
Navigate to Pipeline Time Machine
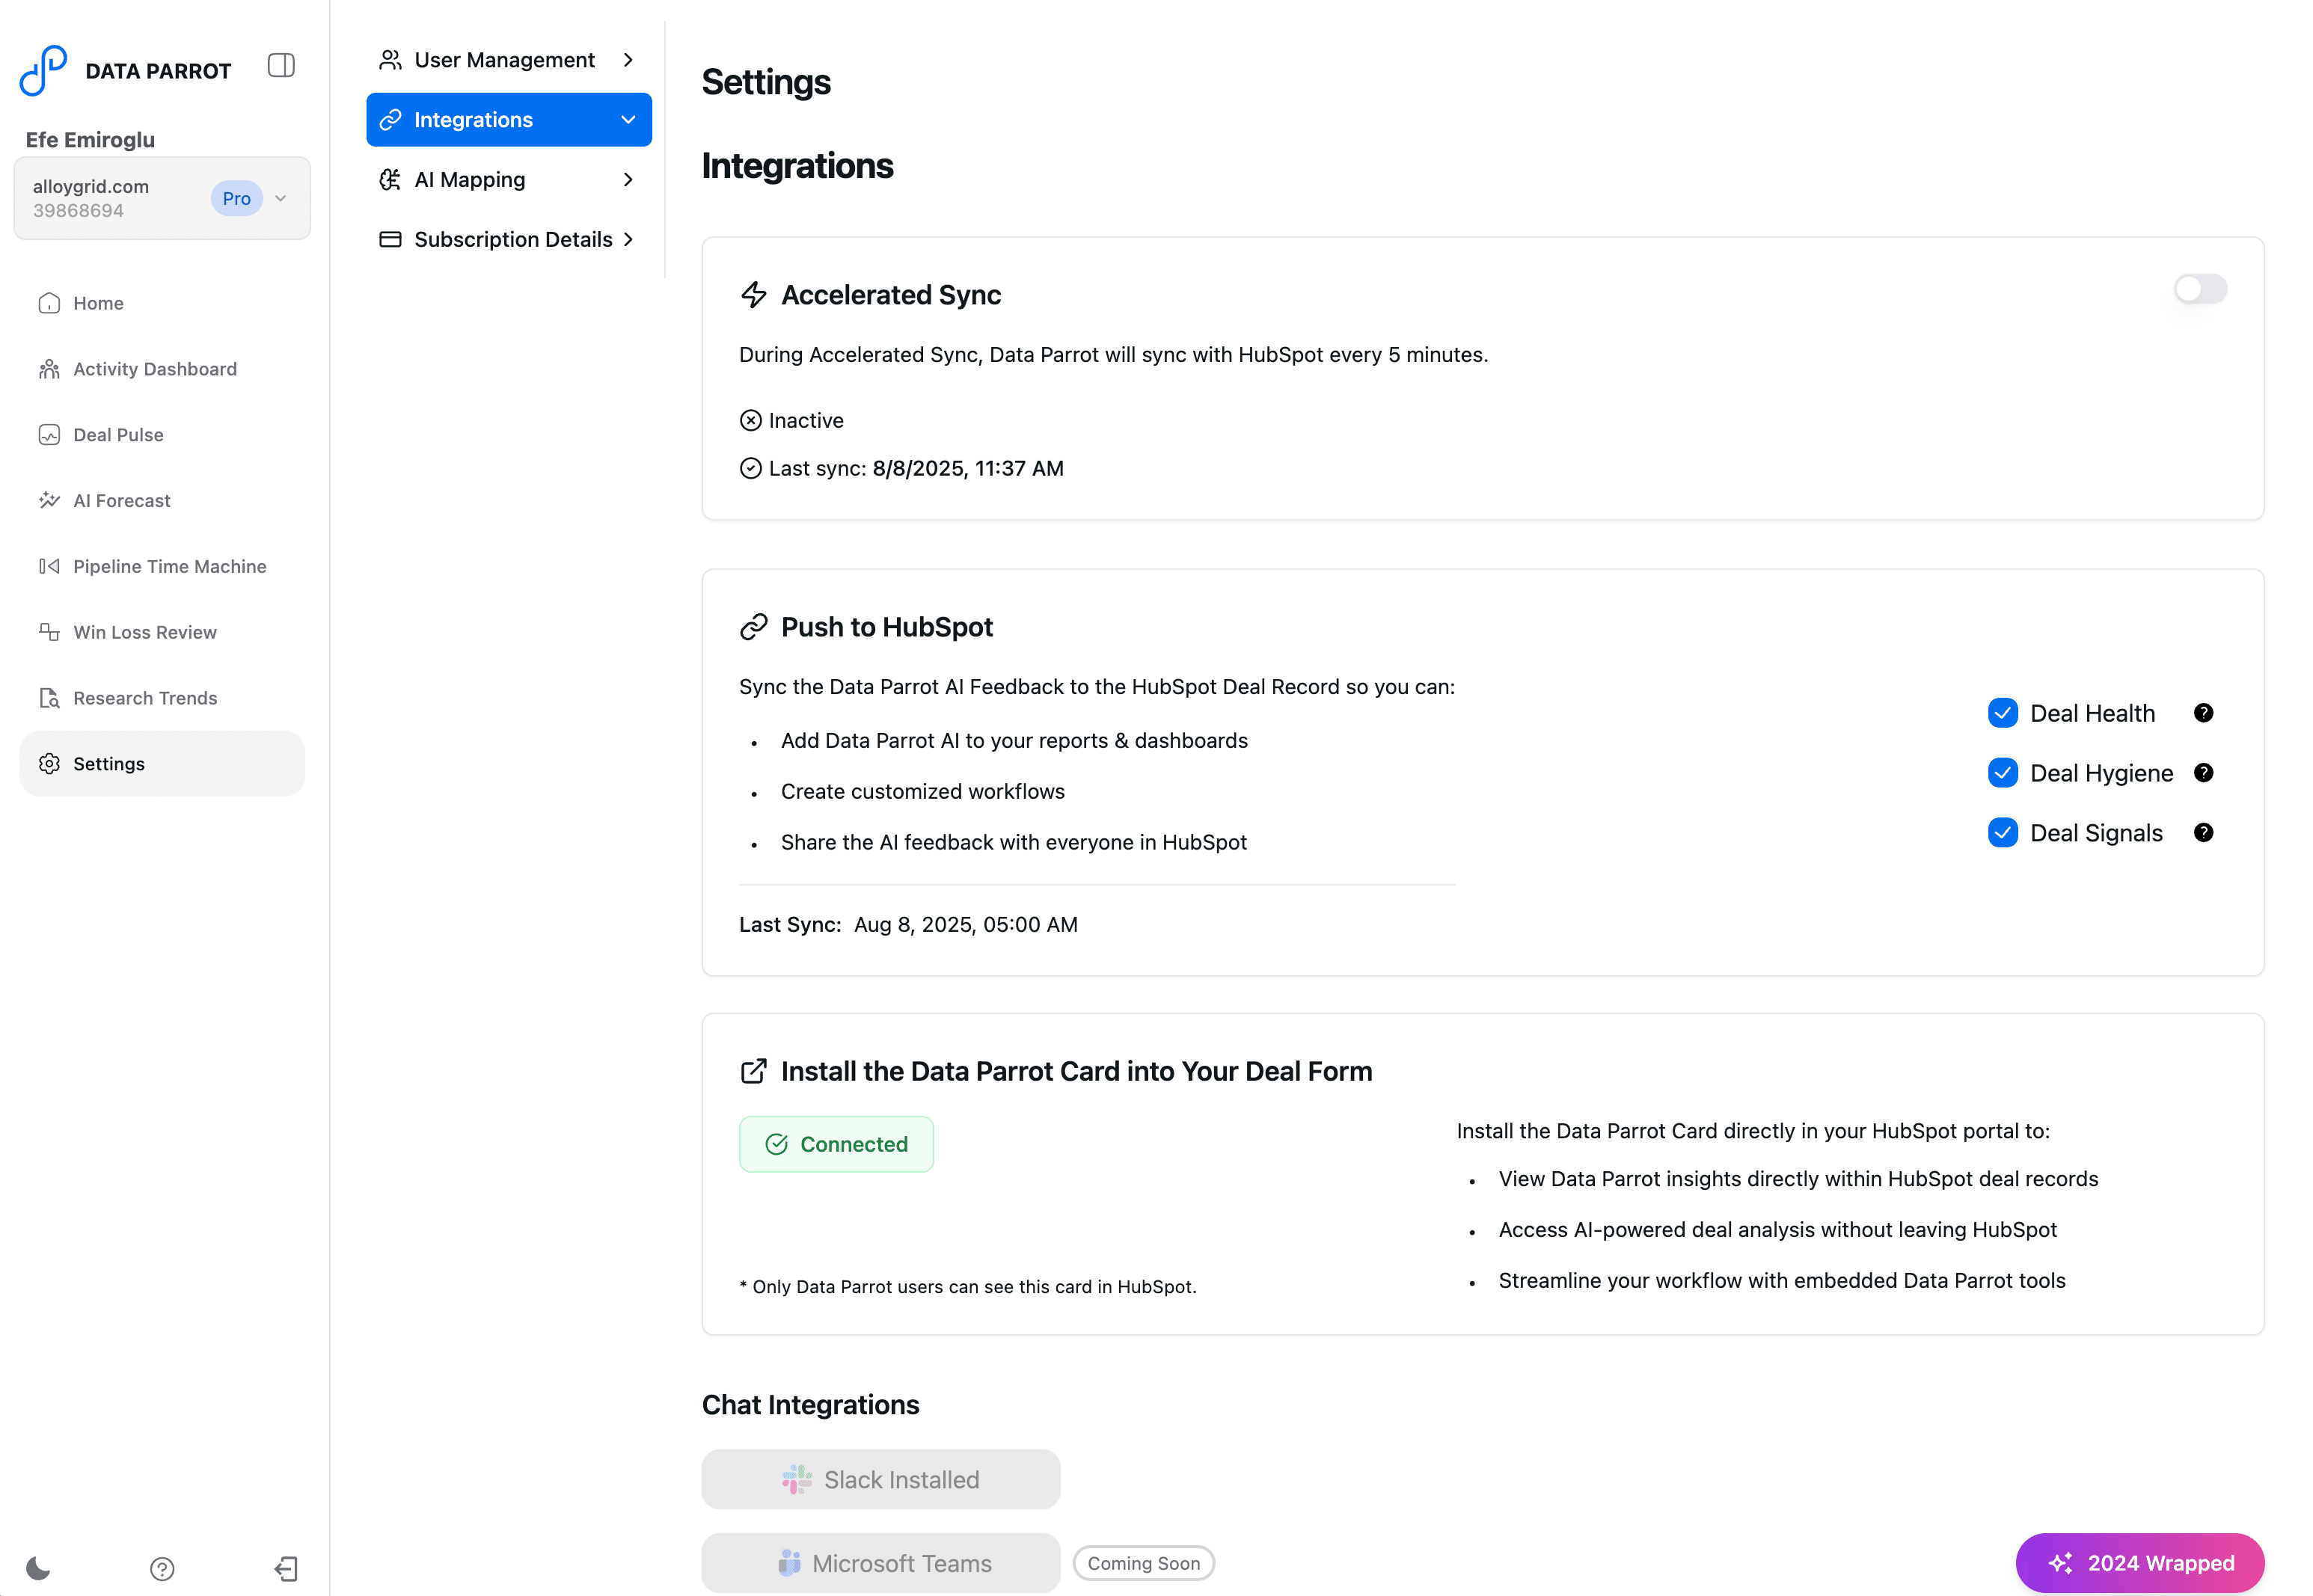[162, 566]
